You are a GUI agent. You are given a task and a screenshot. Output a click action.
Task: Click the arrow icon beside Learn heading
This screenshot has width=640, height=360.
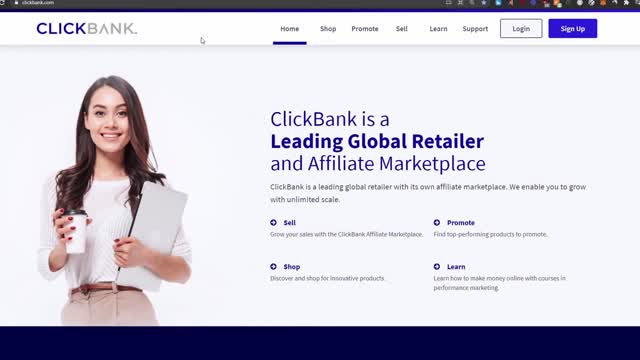[x=437, y=267]
